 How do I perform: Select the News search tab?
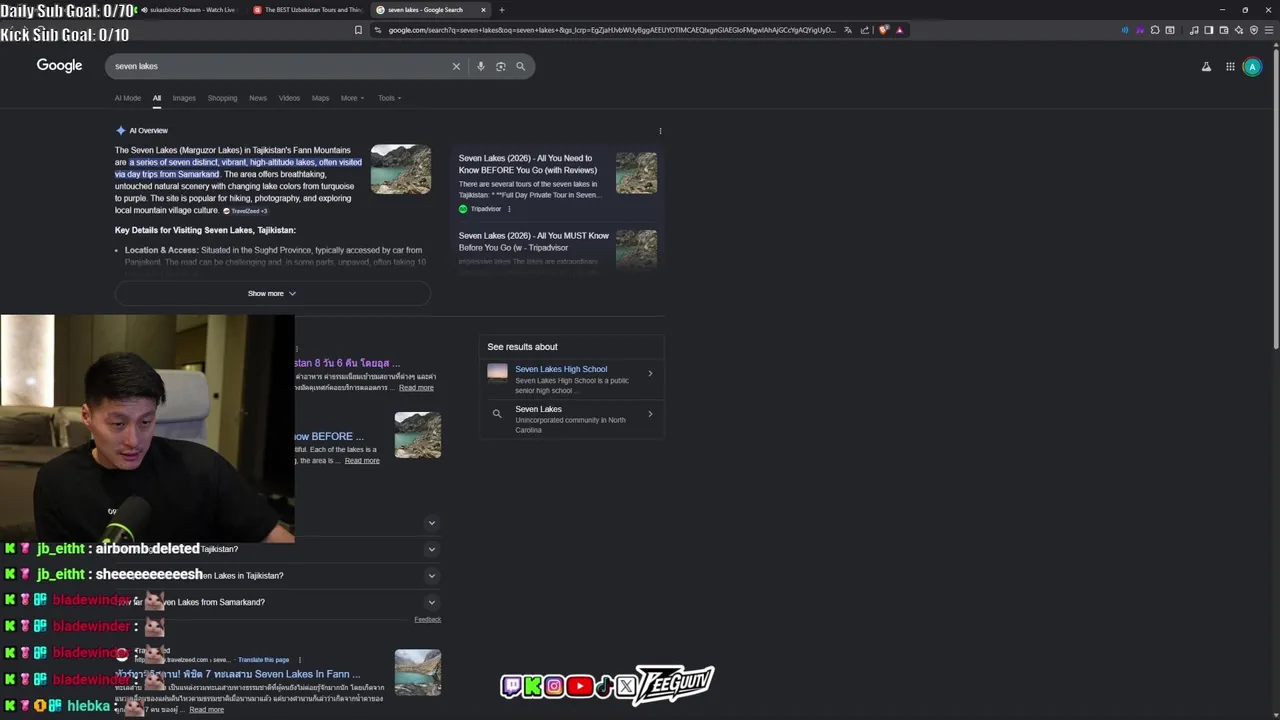tap(258, 98)
